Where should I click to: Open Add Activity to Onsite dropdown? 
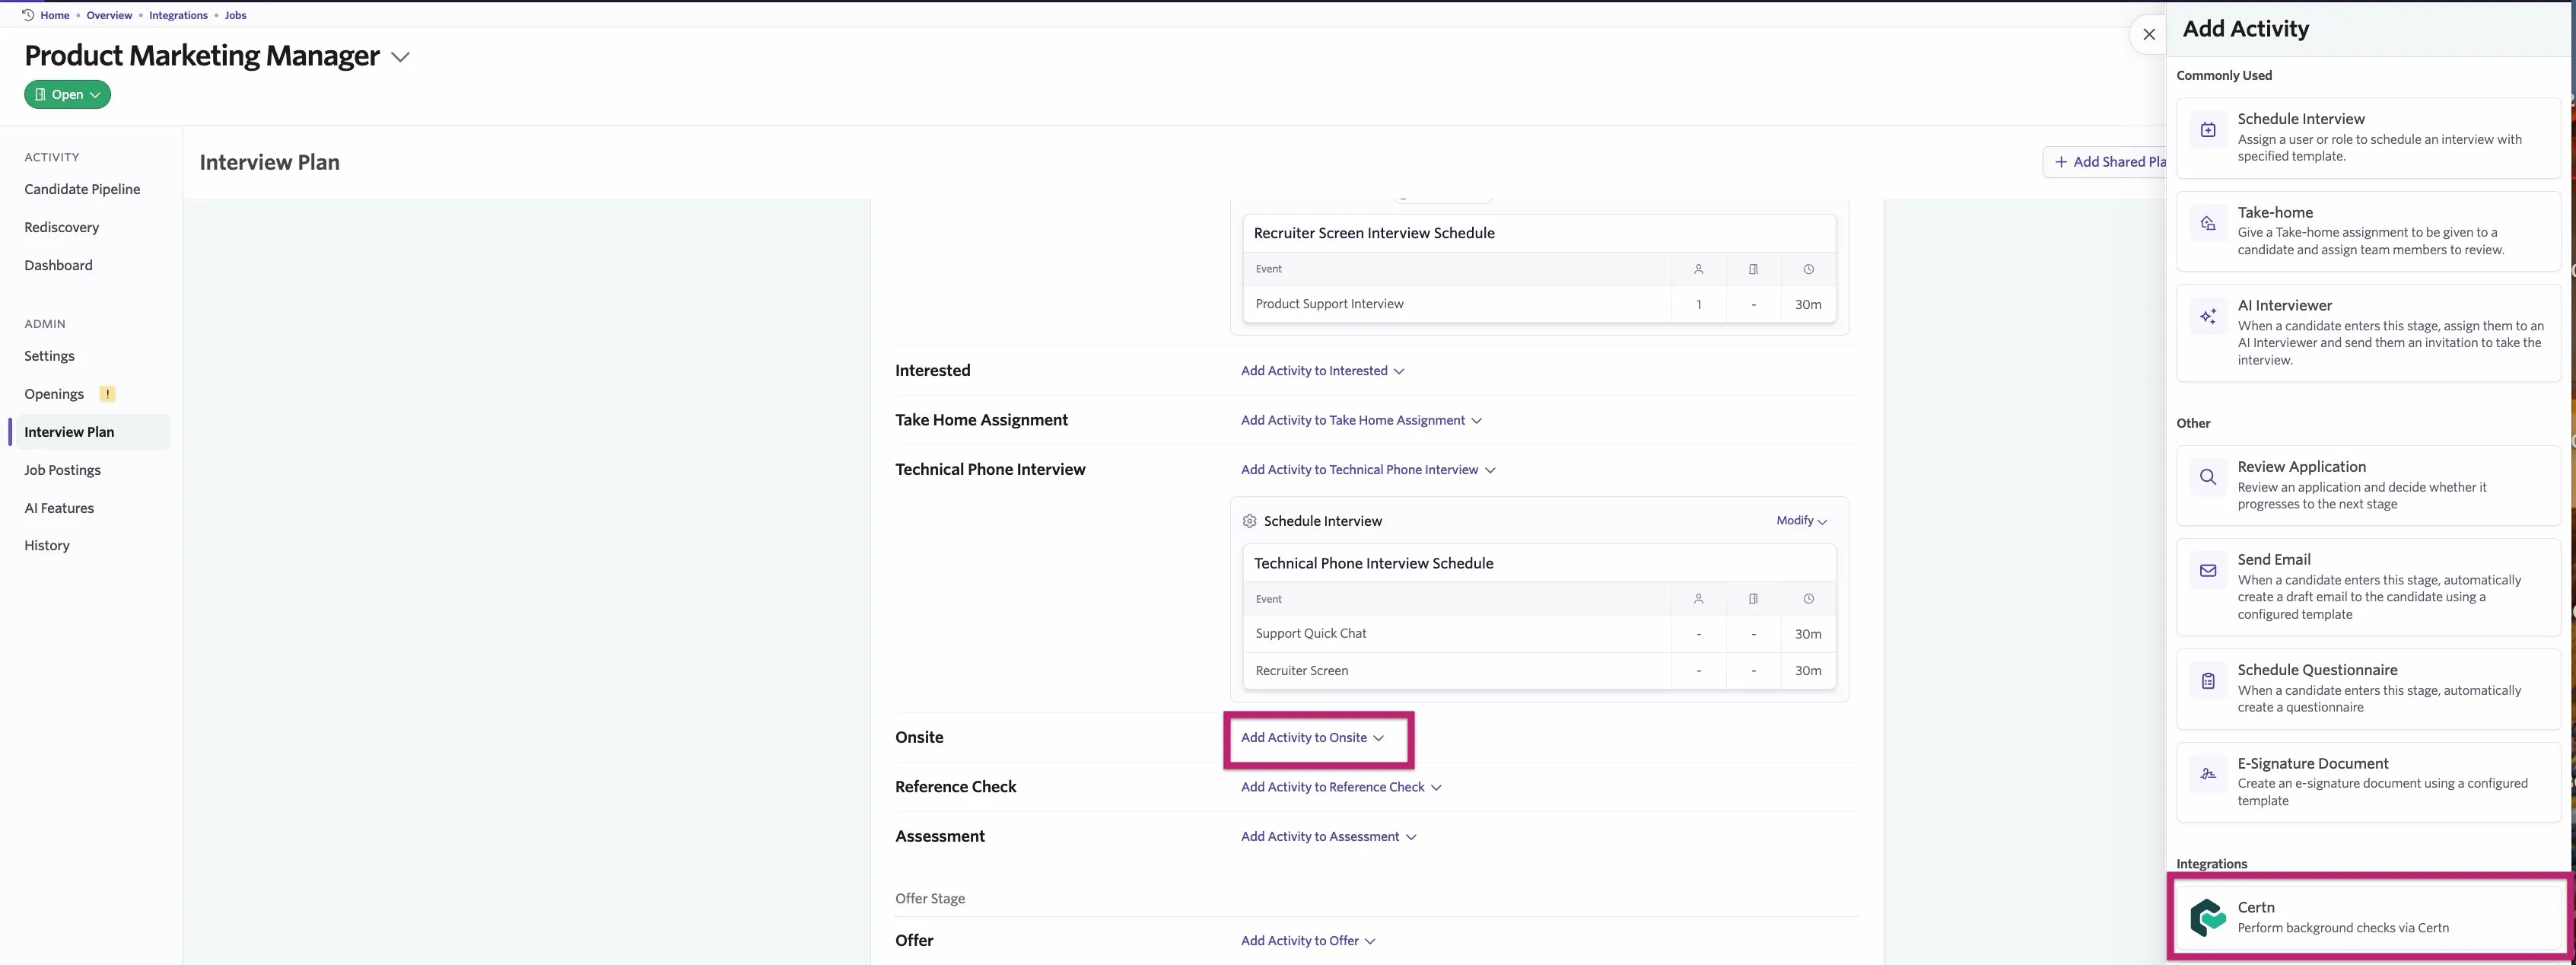point(1312,738)
